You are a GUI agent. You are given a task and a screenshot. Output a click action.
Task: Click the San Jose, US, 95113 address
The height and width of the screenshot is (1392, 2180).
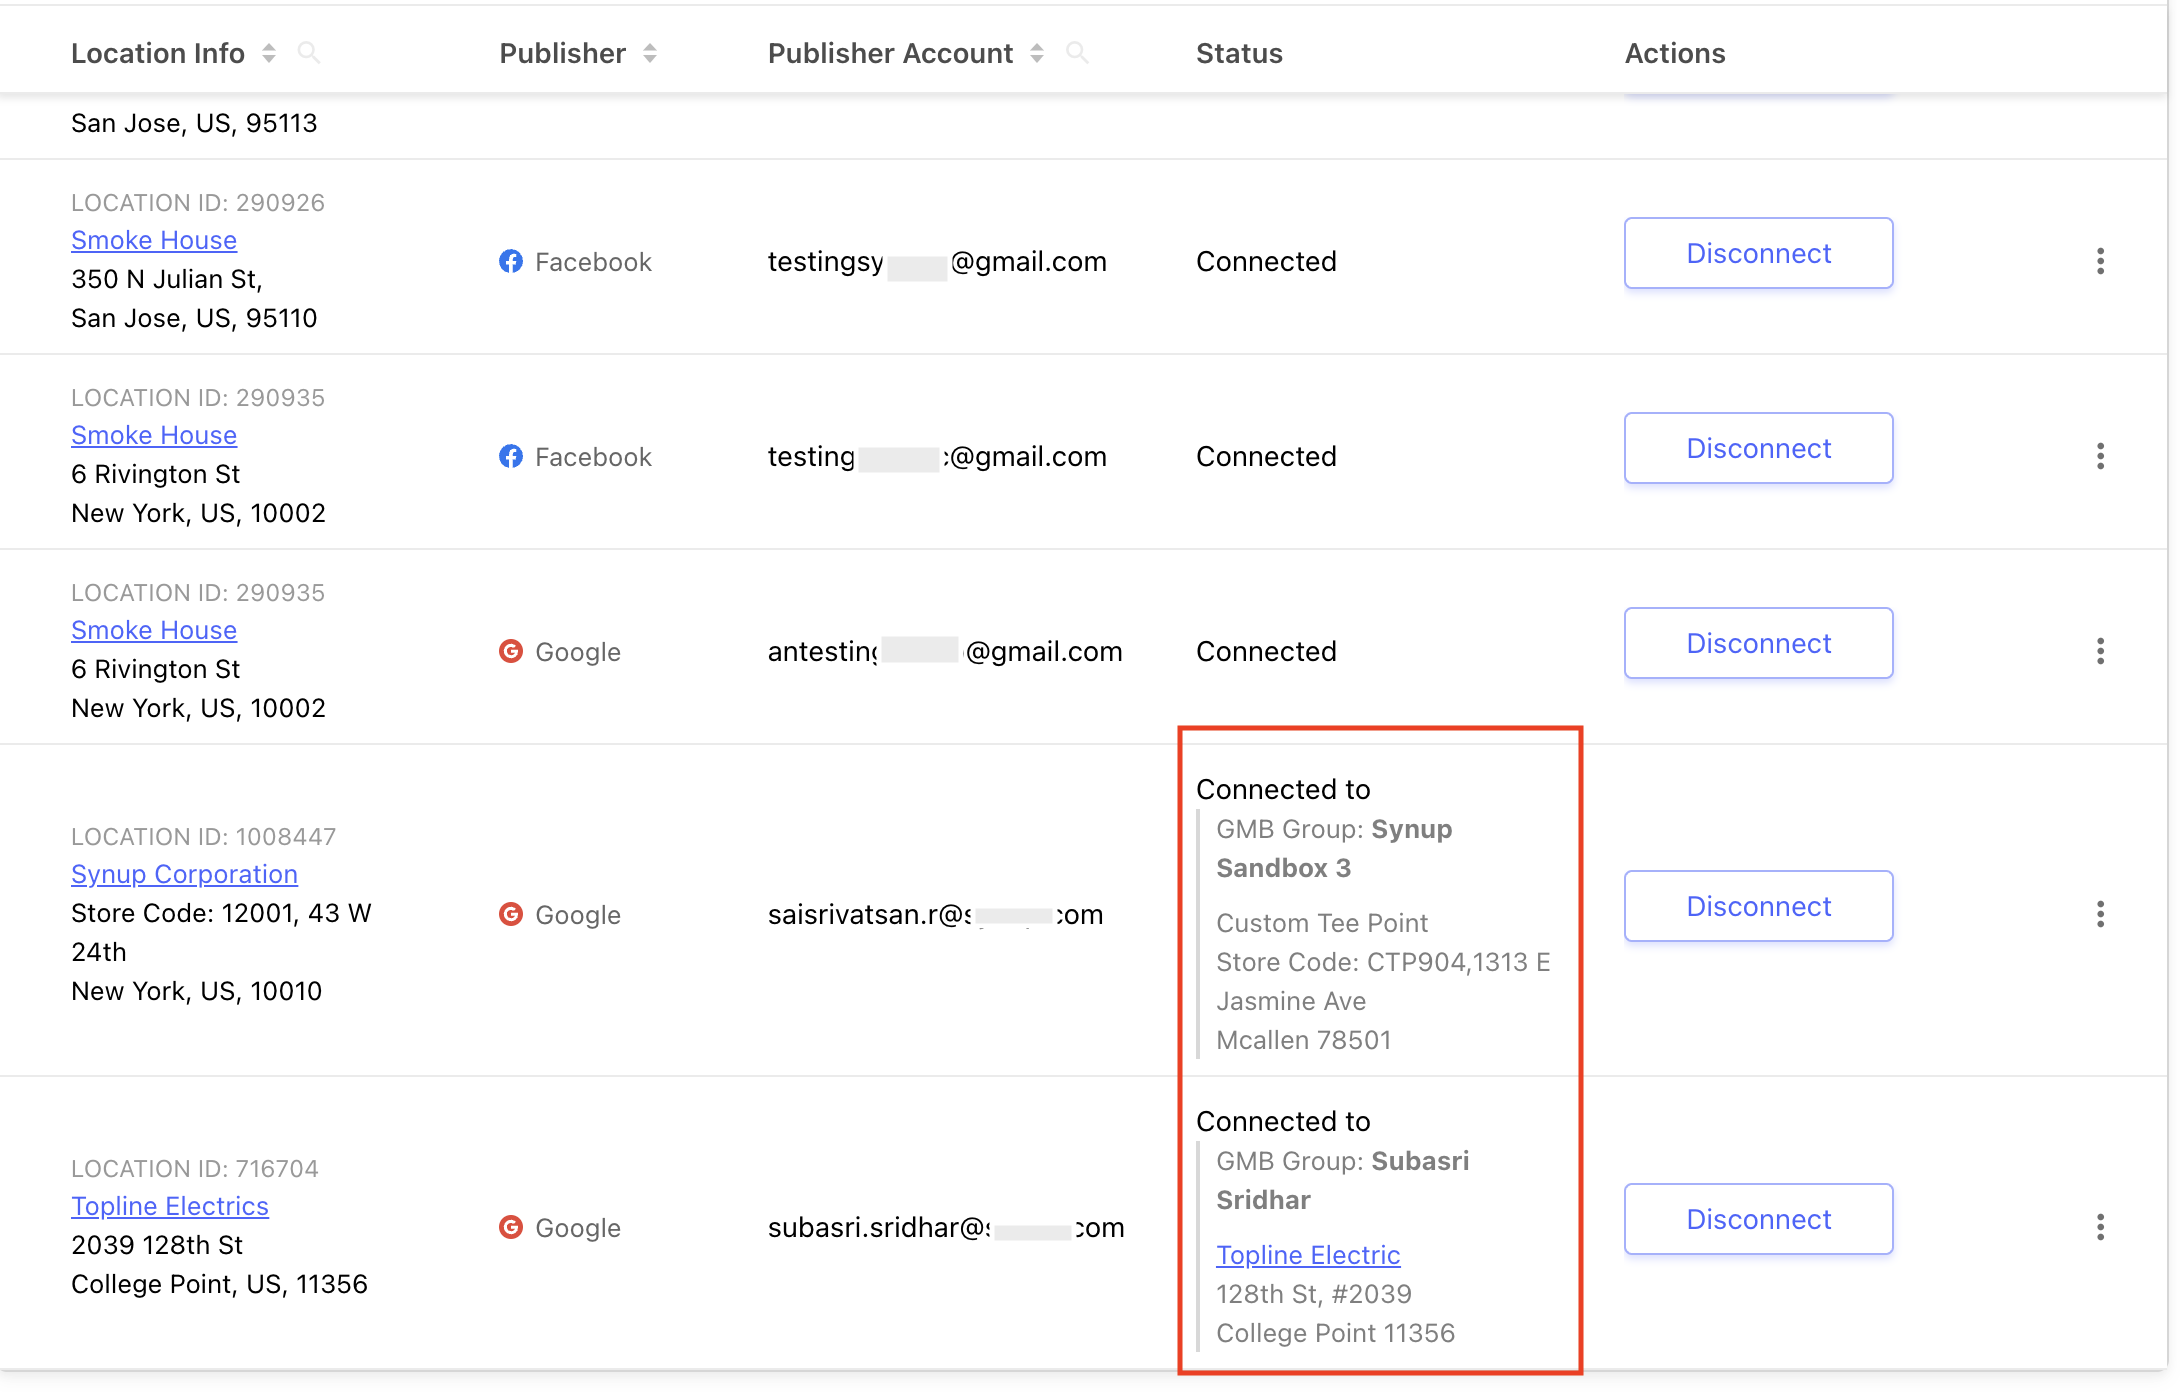tap(194, 123)
